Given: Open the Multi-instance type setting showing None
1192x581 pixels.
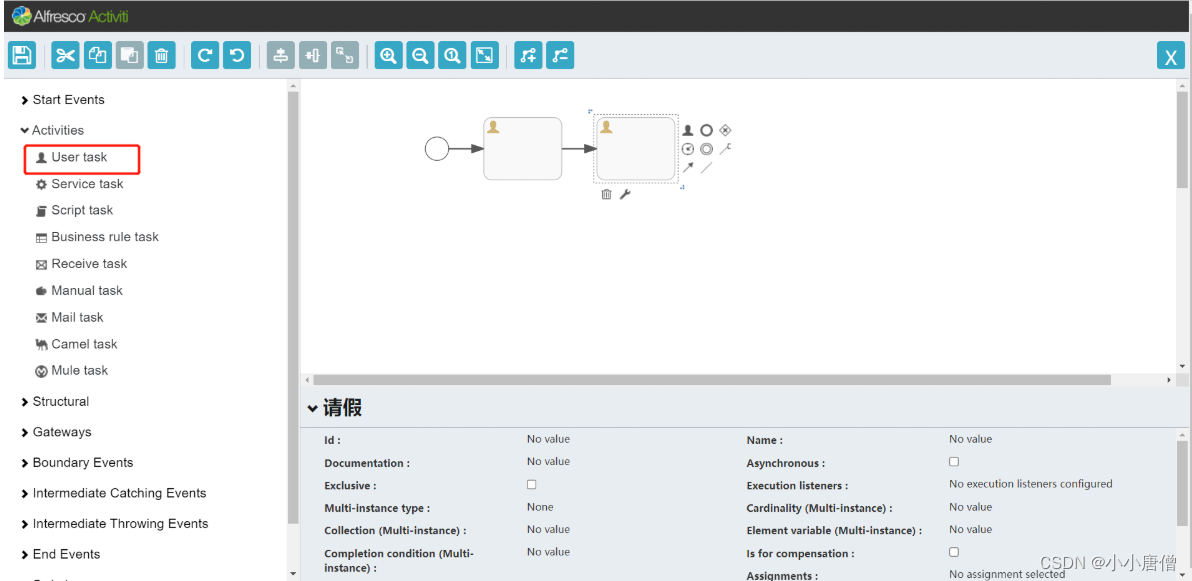Looking at the screenshot, I should click(x=540, y=507).
